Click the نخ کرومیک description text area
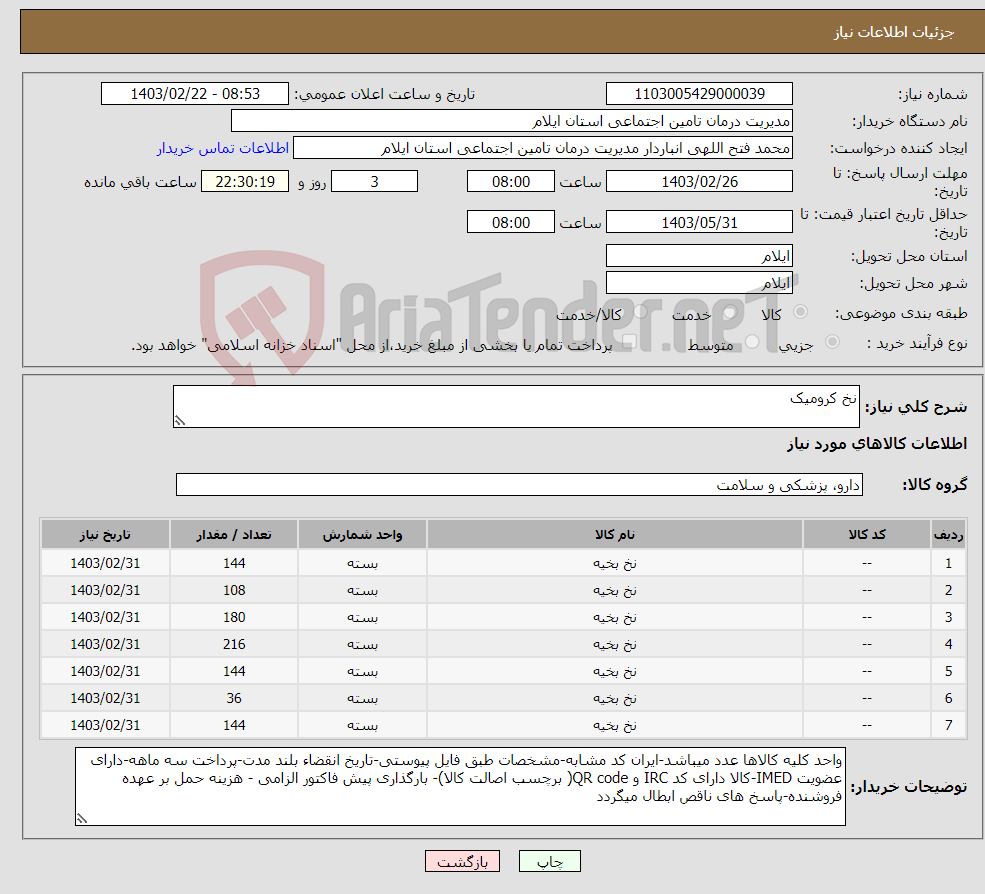 click(516, 406)
